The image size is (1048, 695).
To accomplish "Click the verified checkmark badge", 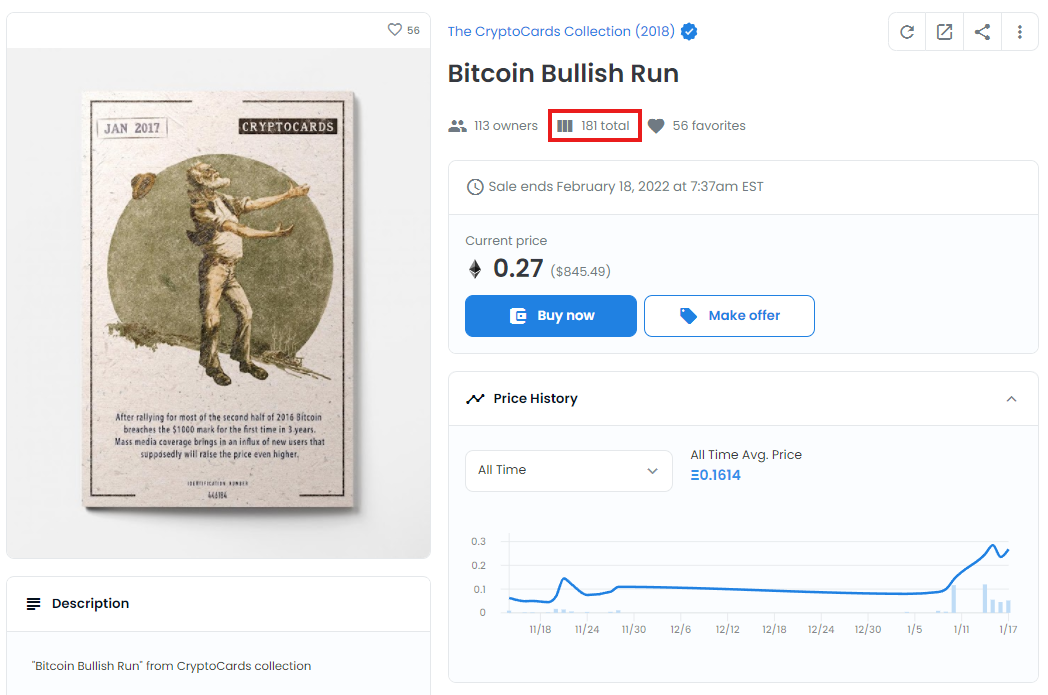I will coord(689,31).
